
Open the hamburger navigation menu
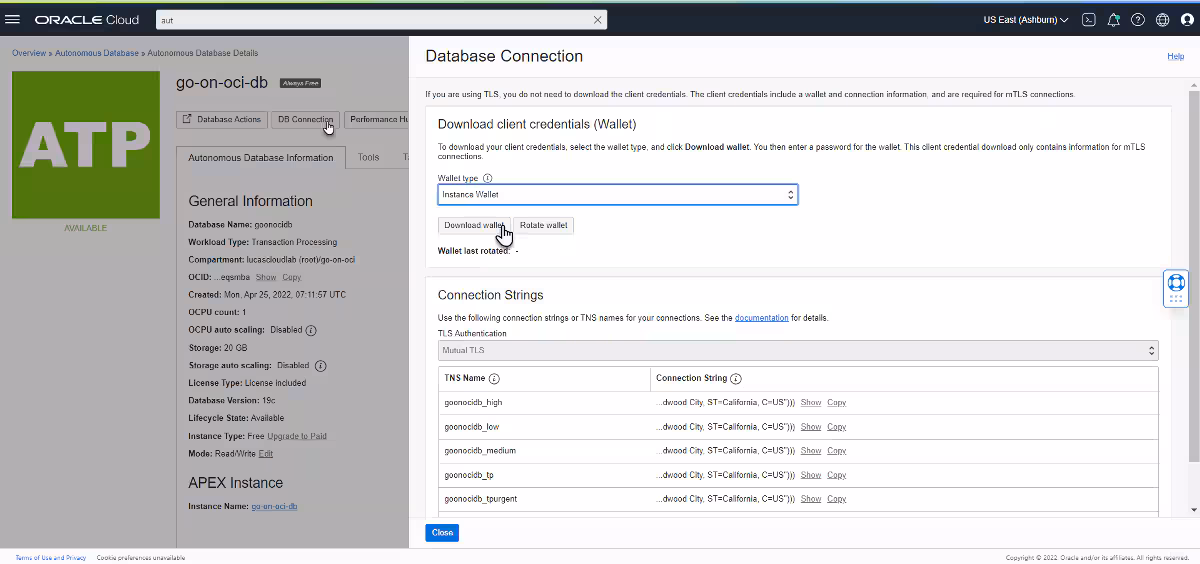click(13, 20)
